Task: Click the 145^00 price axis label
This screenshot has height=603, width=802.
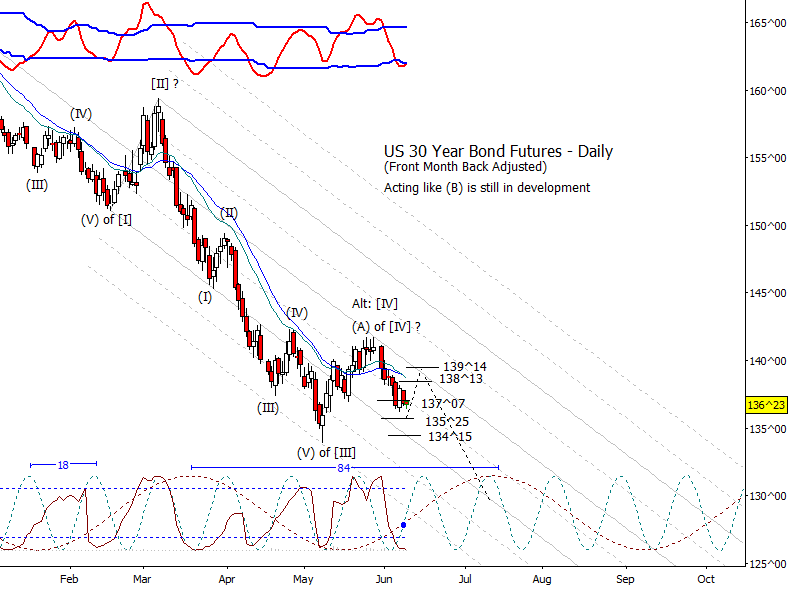Action: click(x=768, y=293)
